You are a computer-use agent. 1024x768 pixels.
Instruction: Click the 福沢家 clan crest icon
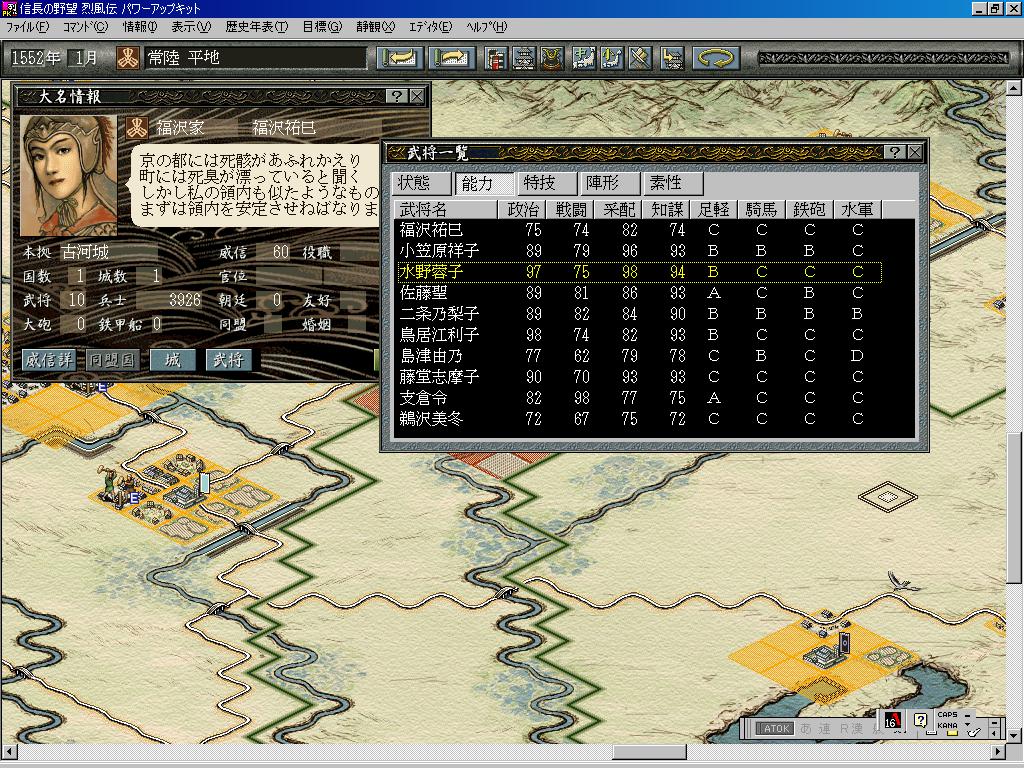[x=136, y=127]
